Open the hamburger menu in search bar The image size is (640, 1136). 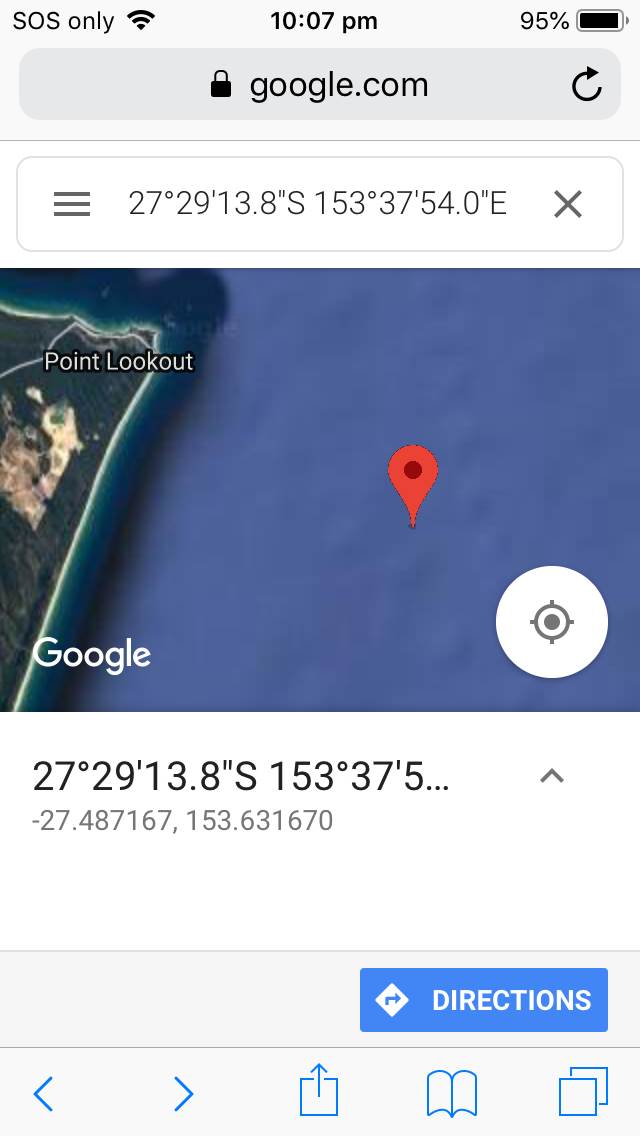point(72,204)
